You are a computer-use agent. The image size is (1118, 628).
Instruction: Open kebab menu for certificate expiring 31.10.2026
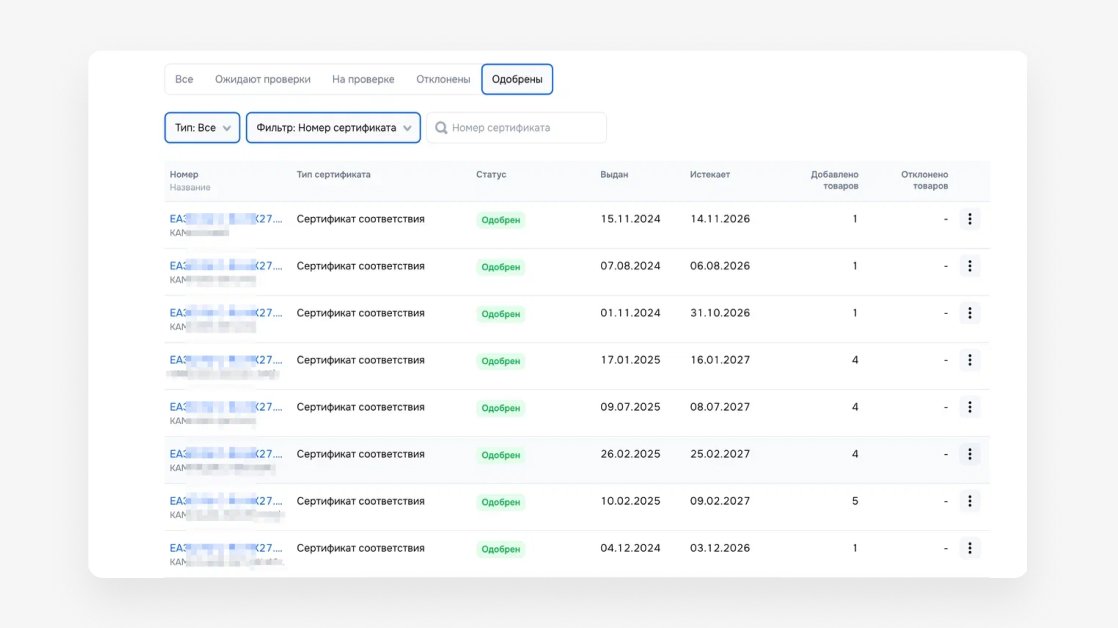click(x=969, y=314)
